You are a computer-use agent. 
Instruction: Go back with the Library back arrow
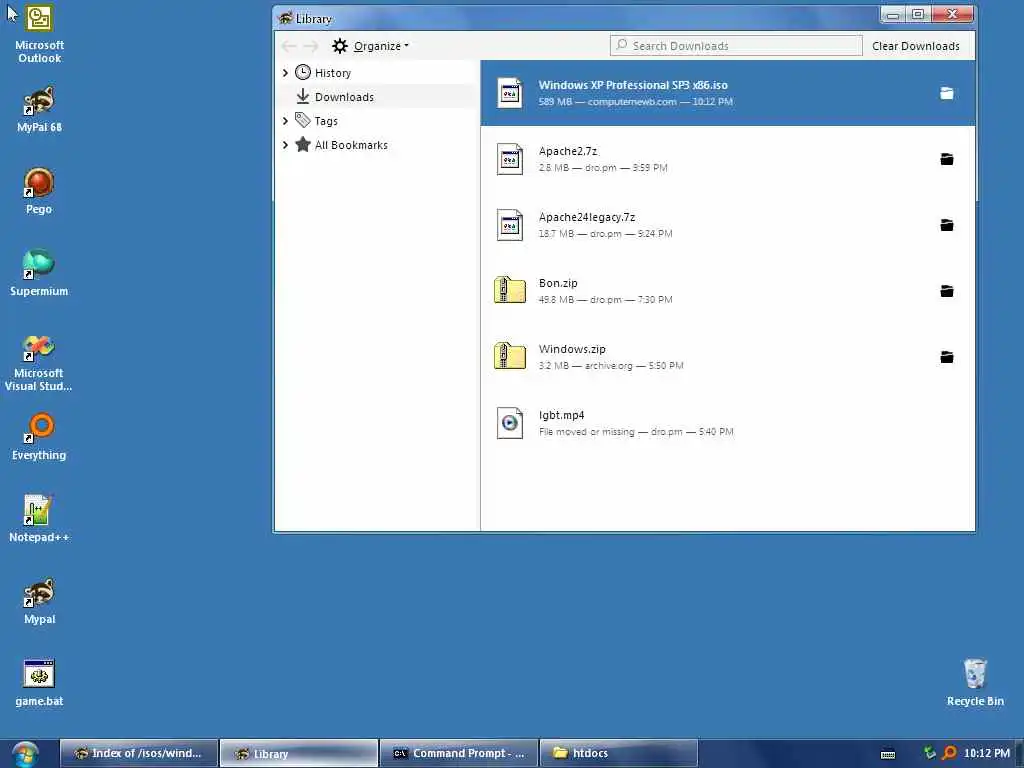click(289, 46)
